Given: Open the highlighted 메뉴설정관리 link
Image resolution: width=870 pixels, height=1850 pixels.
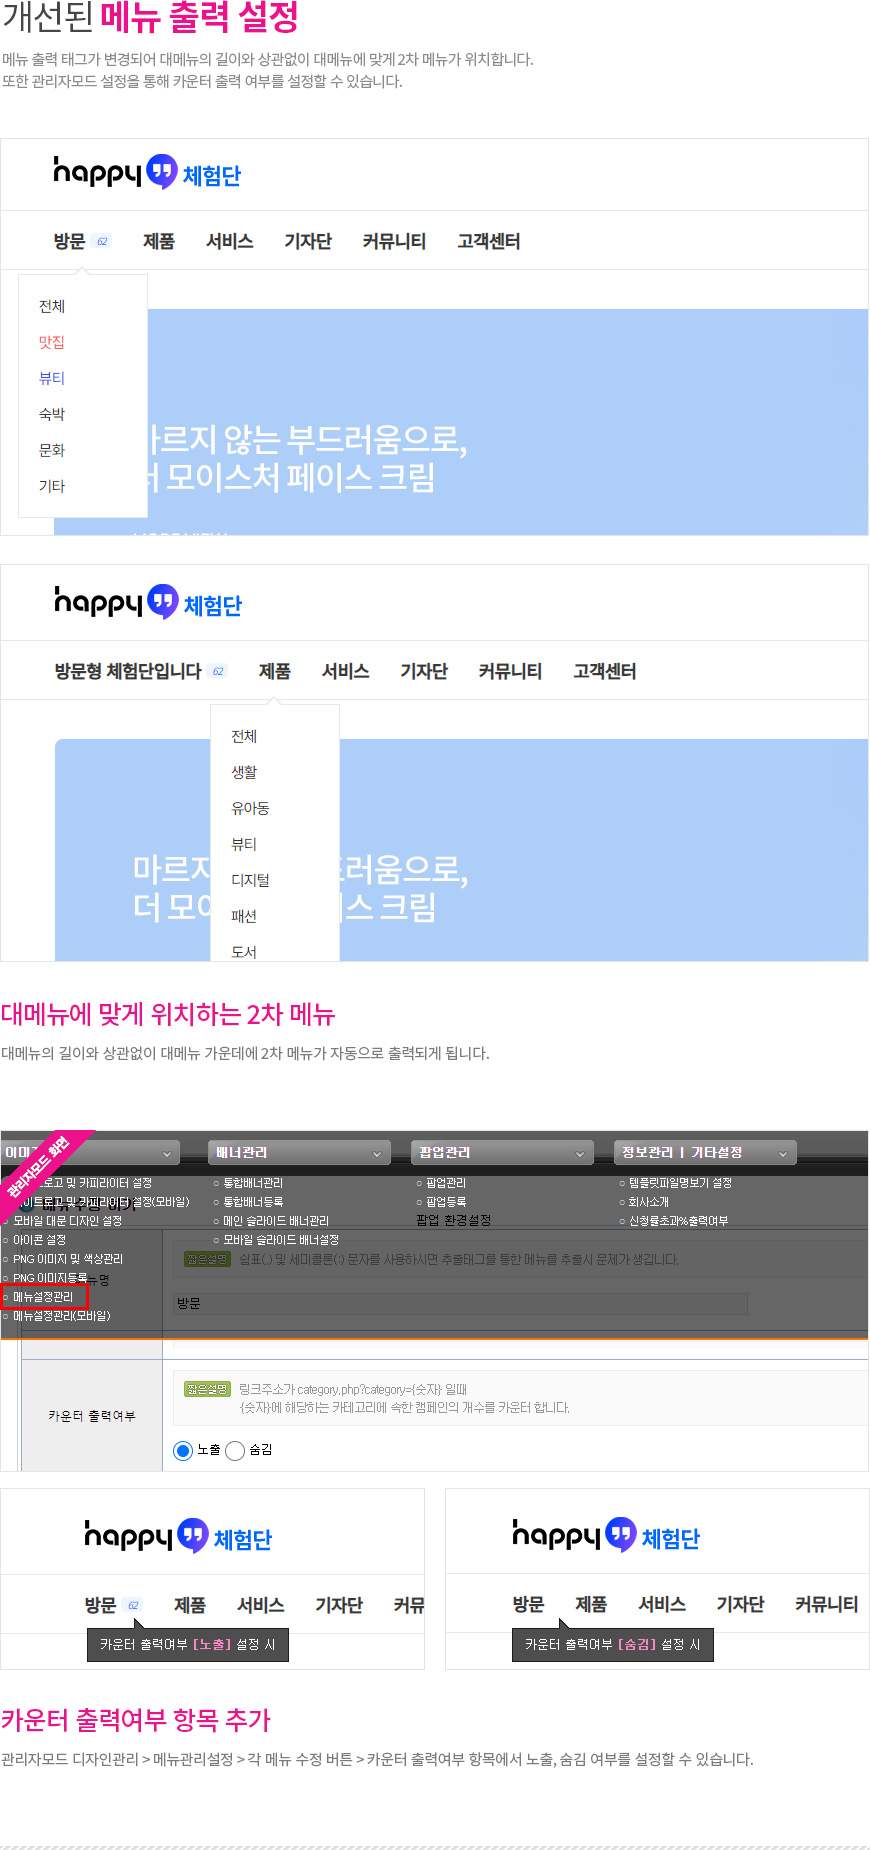Looking at the screenshot, I should click(45, 1297).
